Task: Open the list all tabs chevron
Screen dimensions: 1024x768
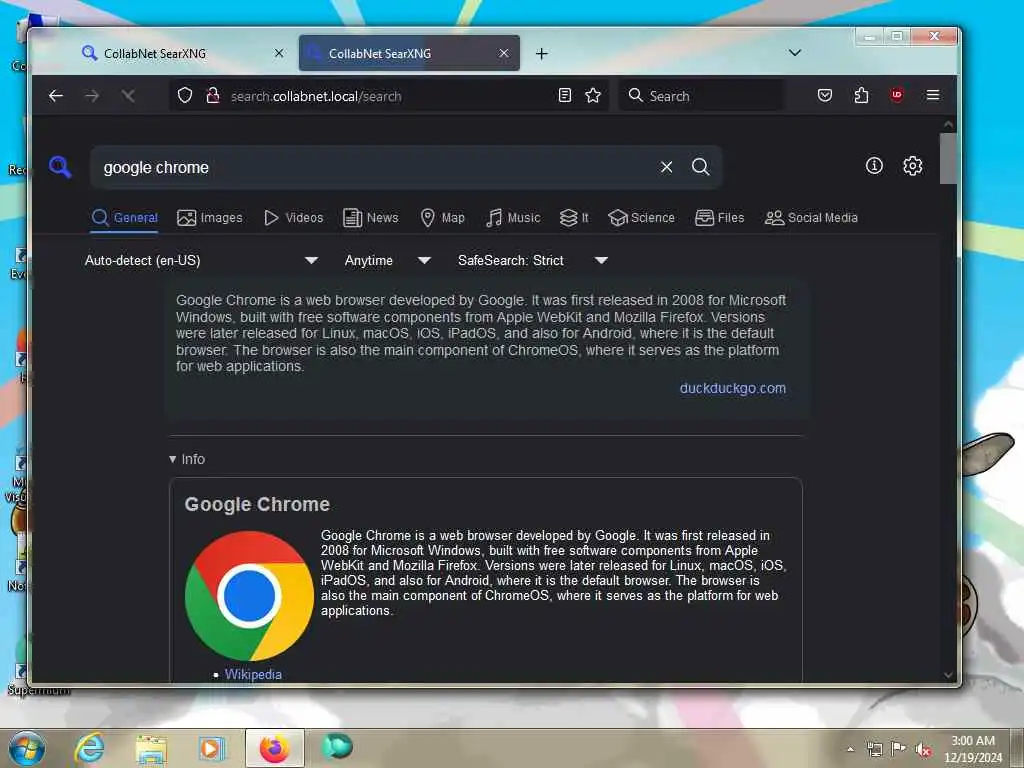Action: pos(795,53)
